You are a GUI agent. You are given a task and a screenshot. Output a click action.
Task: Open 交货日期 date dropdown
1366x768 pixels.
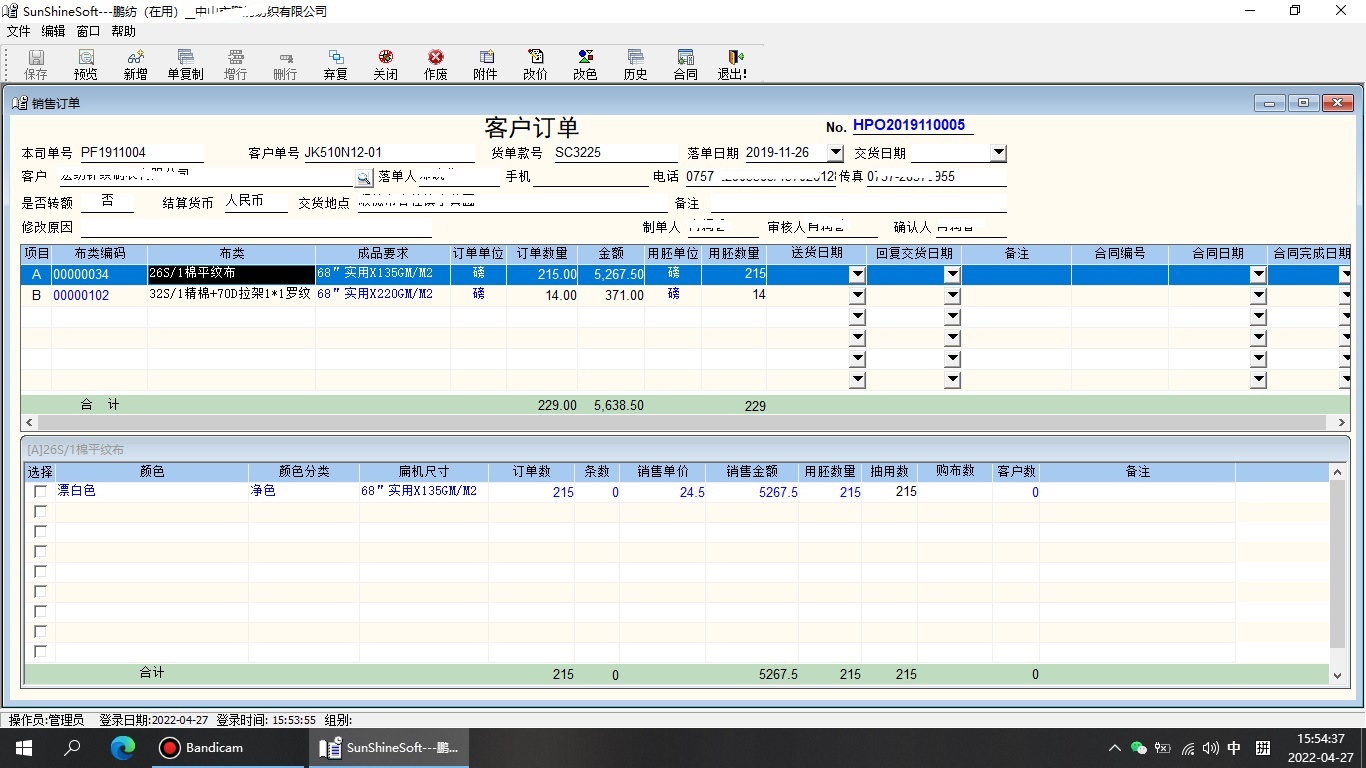point(998,153)
